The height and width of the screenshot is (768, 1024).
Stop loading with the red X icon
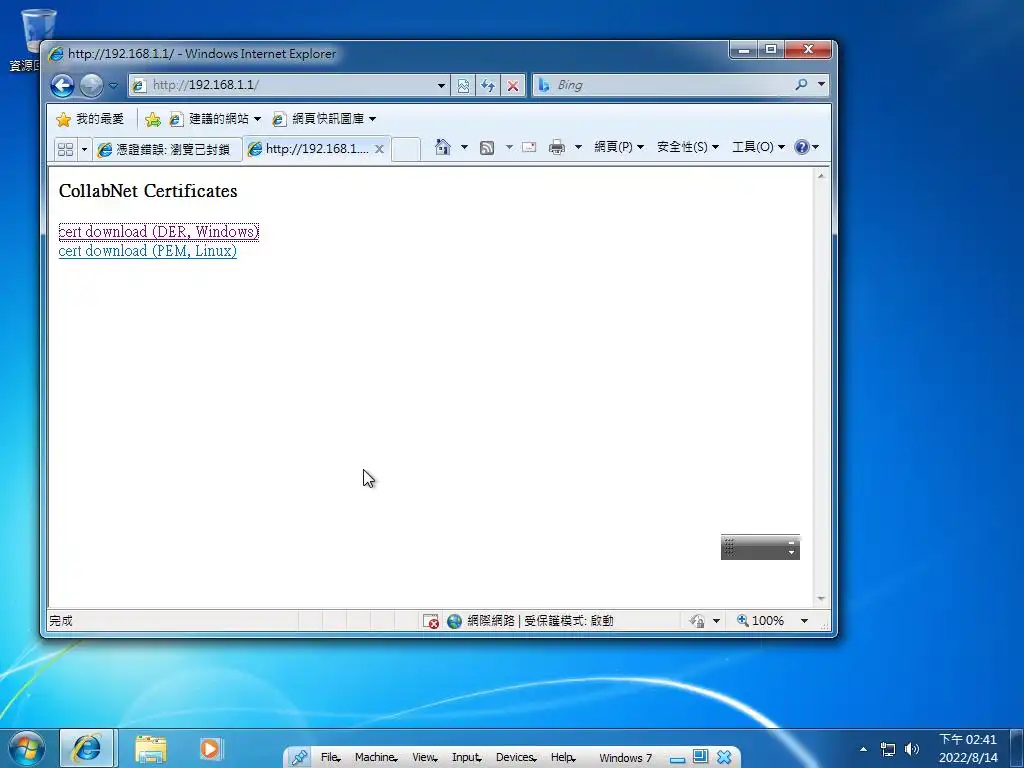click(513, 86)
